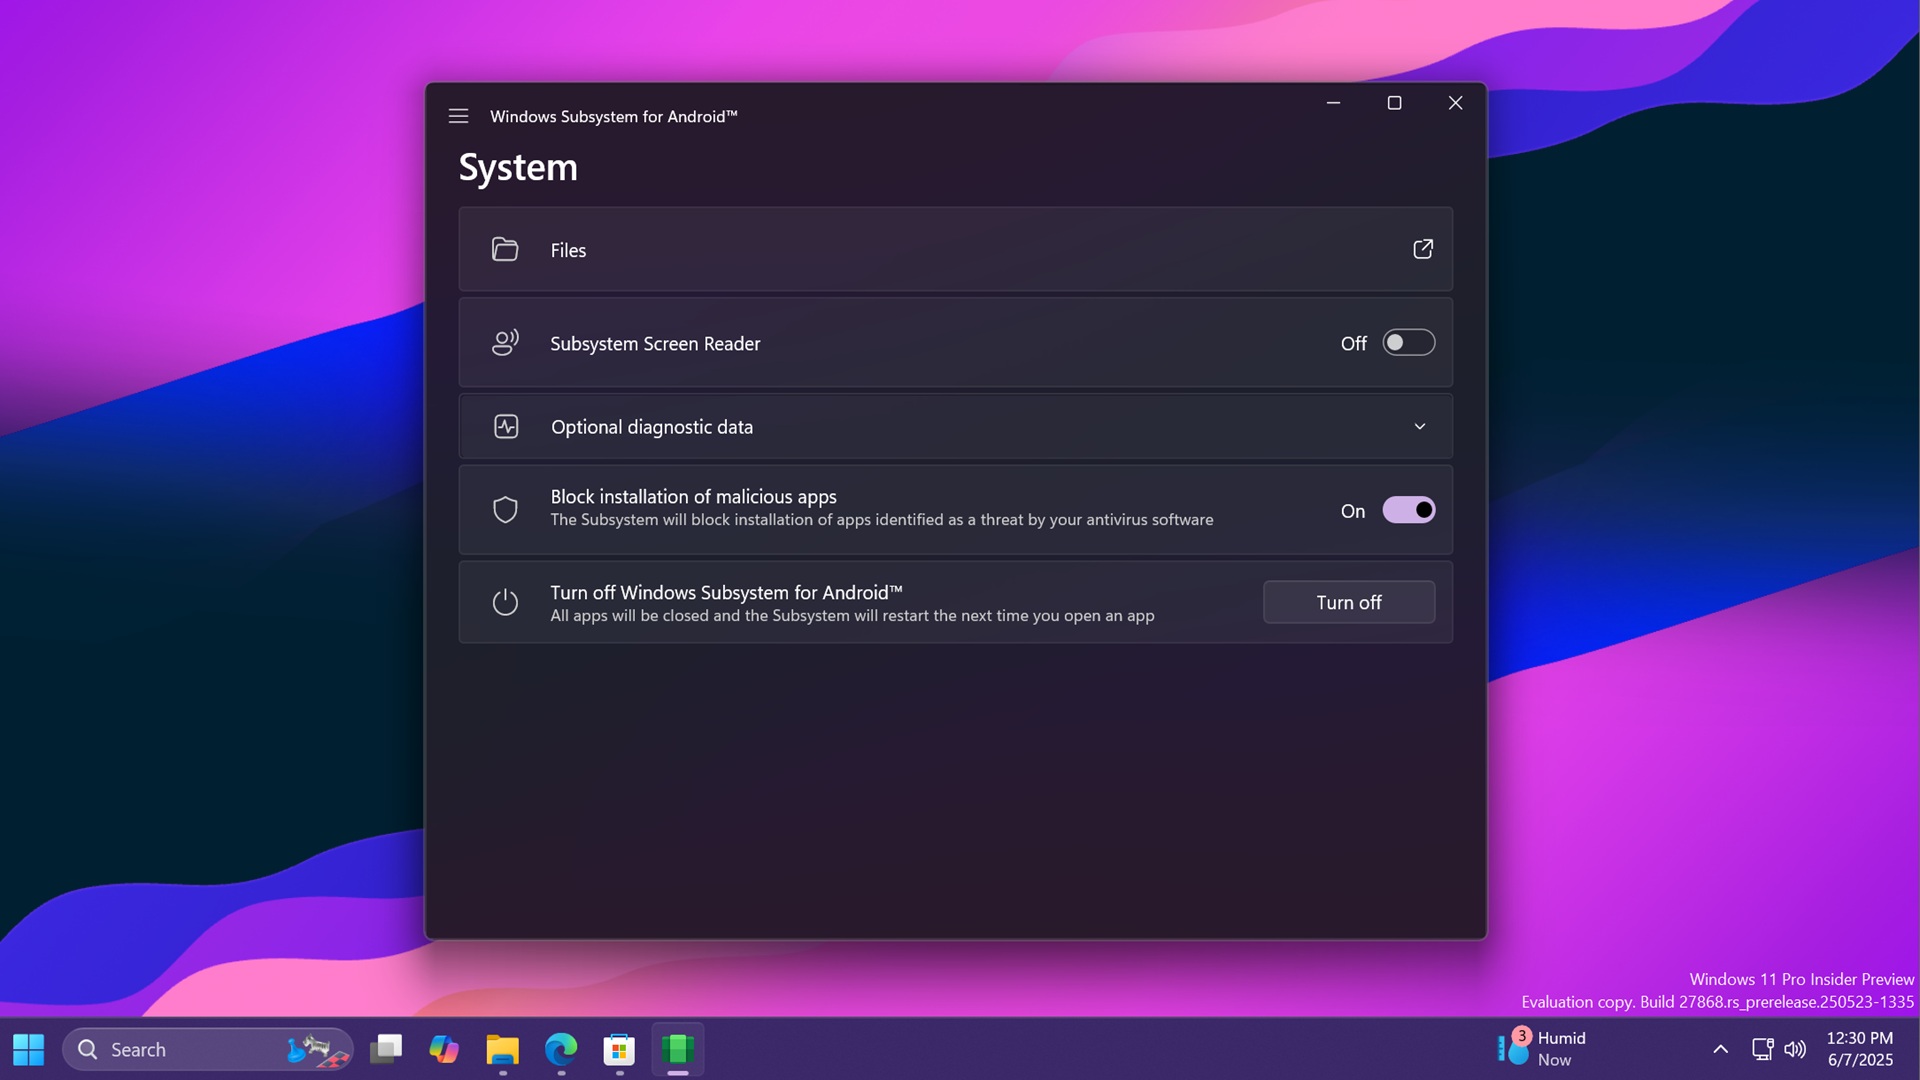1920x1080 pixels.
Task: Launch Microsoft Store from the taskbar
Action: [620, 1049]
